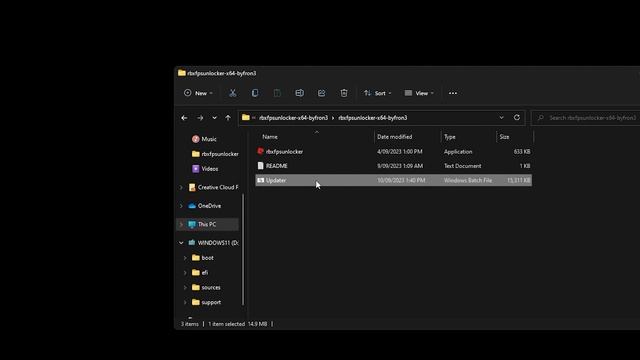Click the This PC monitor icon

(x=192, y=224)
